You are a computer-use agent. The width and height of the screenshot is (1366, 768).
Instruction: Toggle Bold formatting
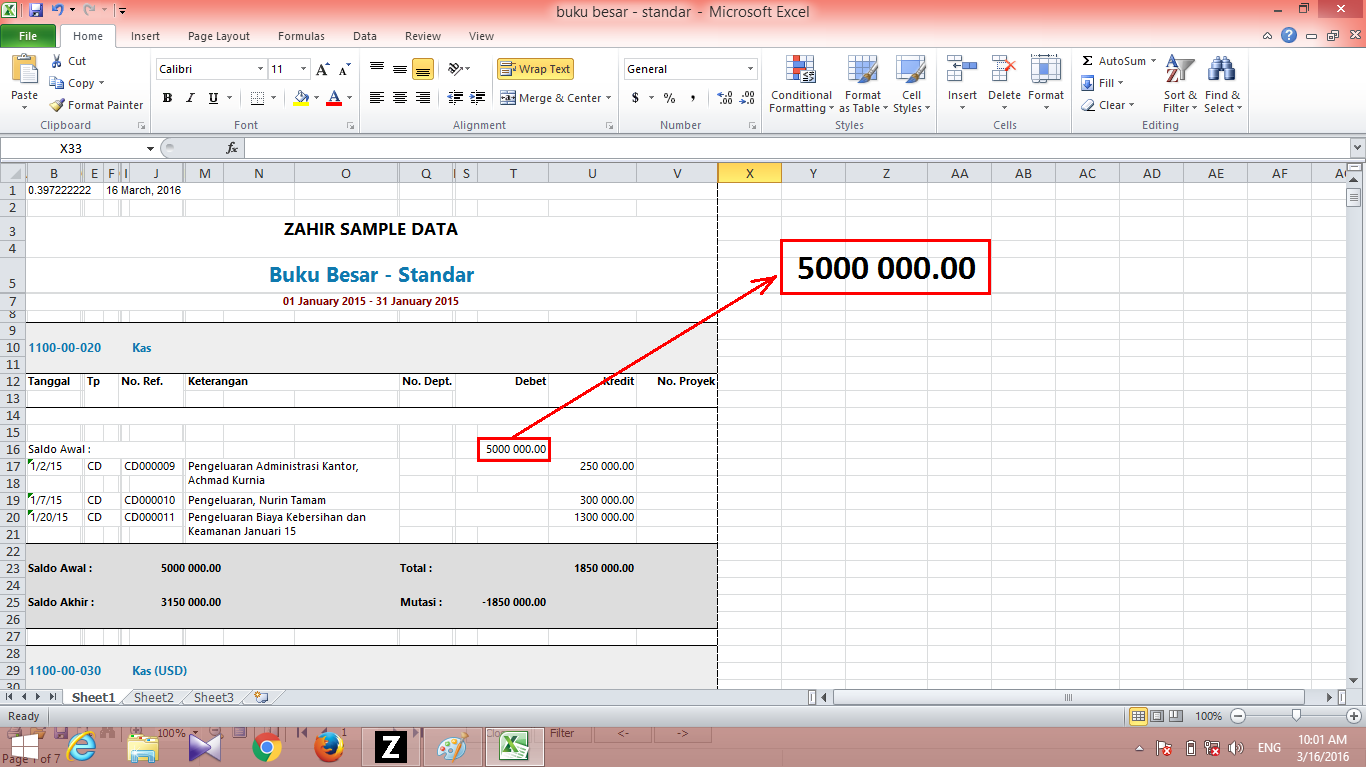(167, 98)
